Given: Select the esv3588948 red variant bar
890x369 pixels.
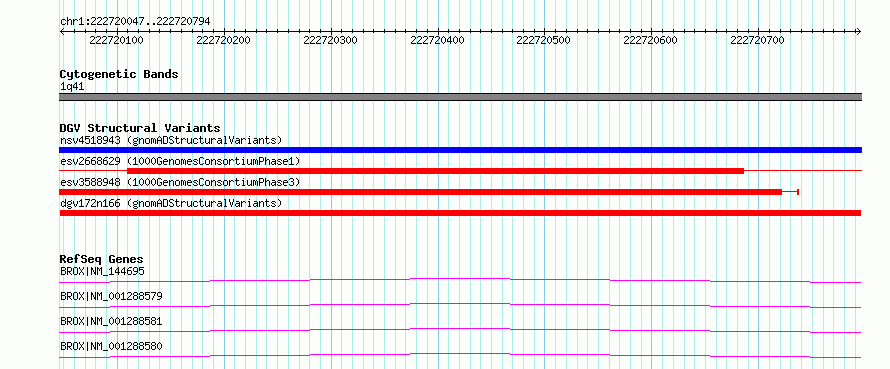Looking at the screenshot, I should (x=421, y=192).
